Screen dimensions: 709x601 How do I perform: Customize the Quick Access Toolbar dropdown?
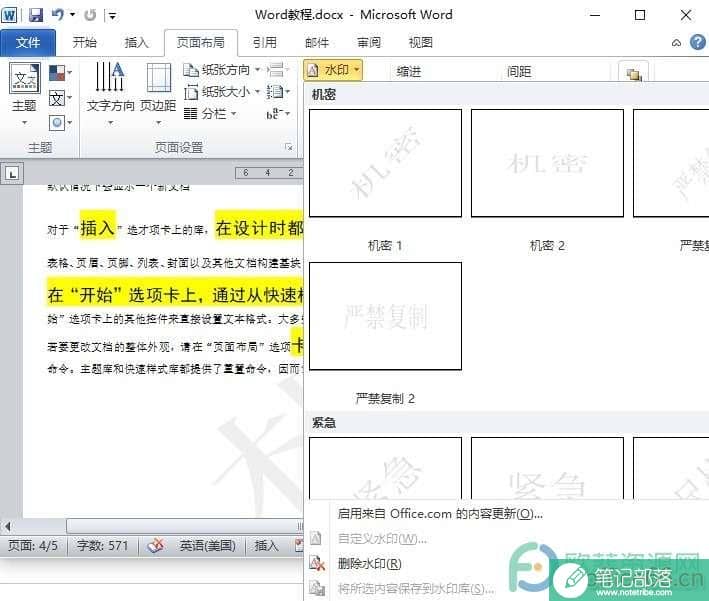pos(112,16)
